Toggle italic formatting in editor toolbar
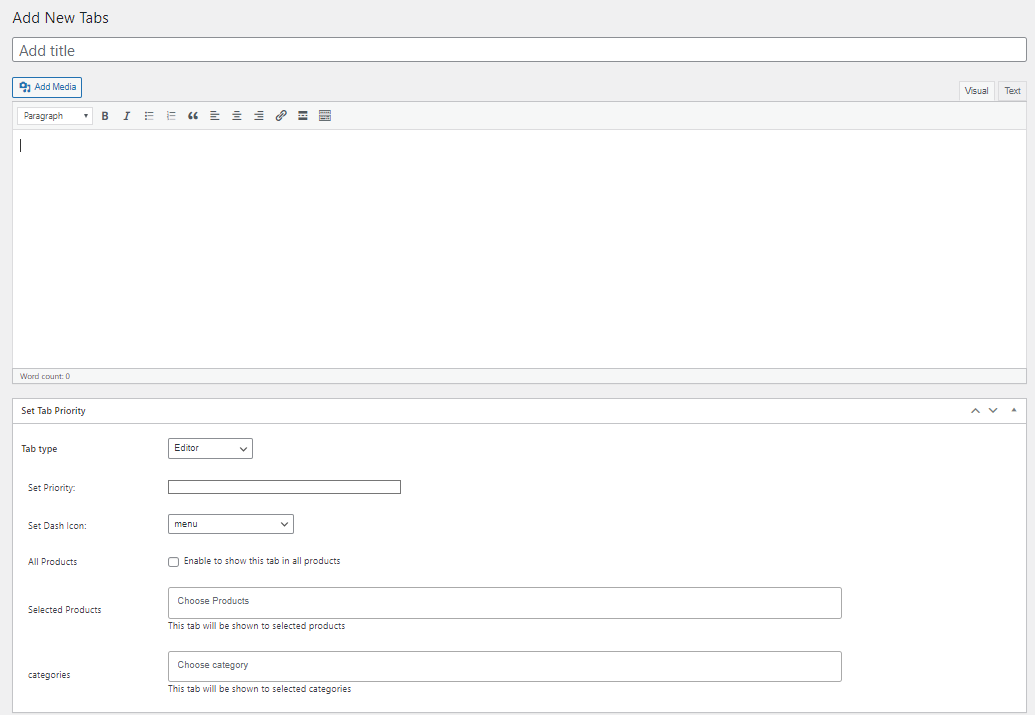 point(127,116)
